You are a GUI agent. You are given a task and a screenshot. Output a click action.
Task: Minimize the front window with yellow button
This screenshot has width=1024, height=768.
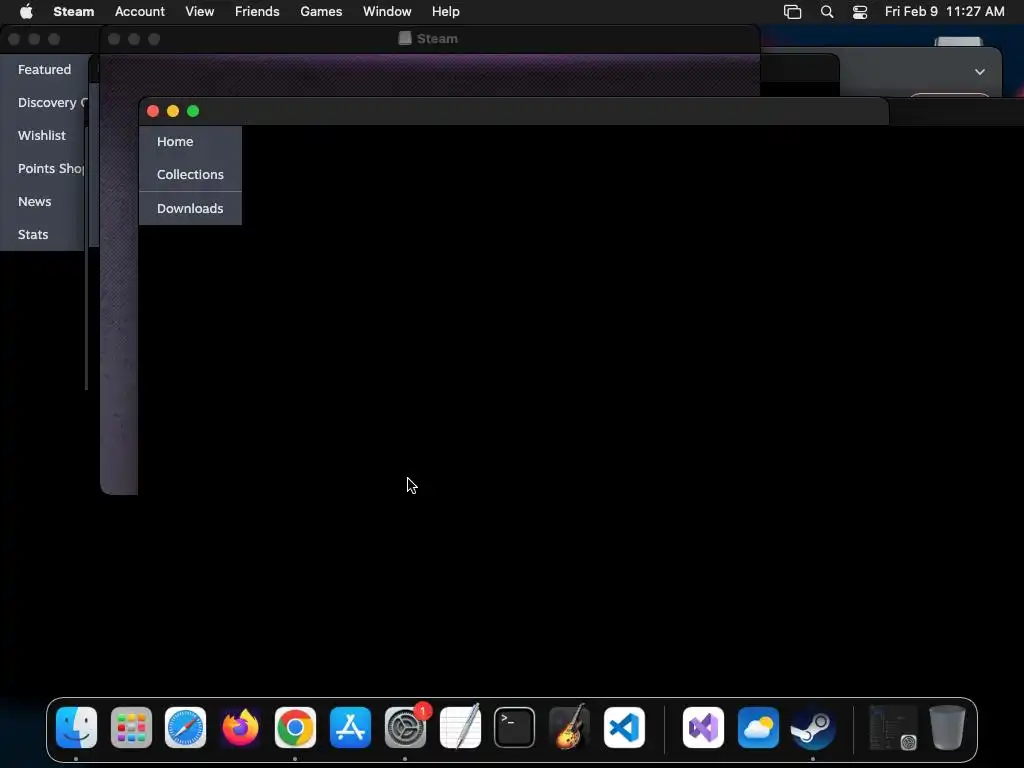coord(173,111)
